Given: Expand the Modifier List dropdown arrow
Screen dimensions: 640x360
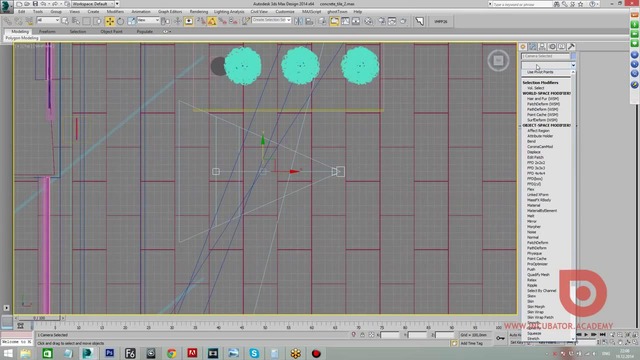Looking at the screenshot, I should click(x=573, y=65).
